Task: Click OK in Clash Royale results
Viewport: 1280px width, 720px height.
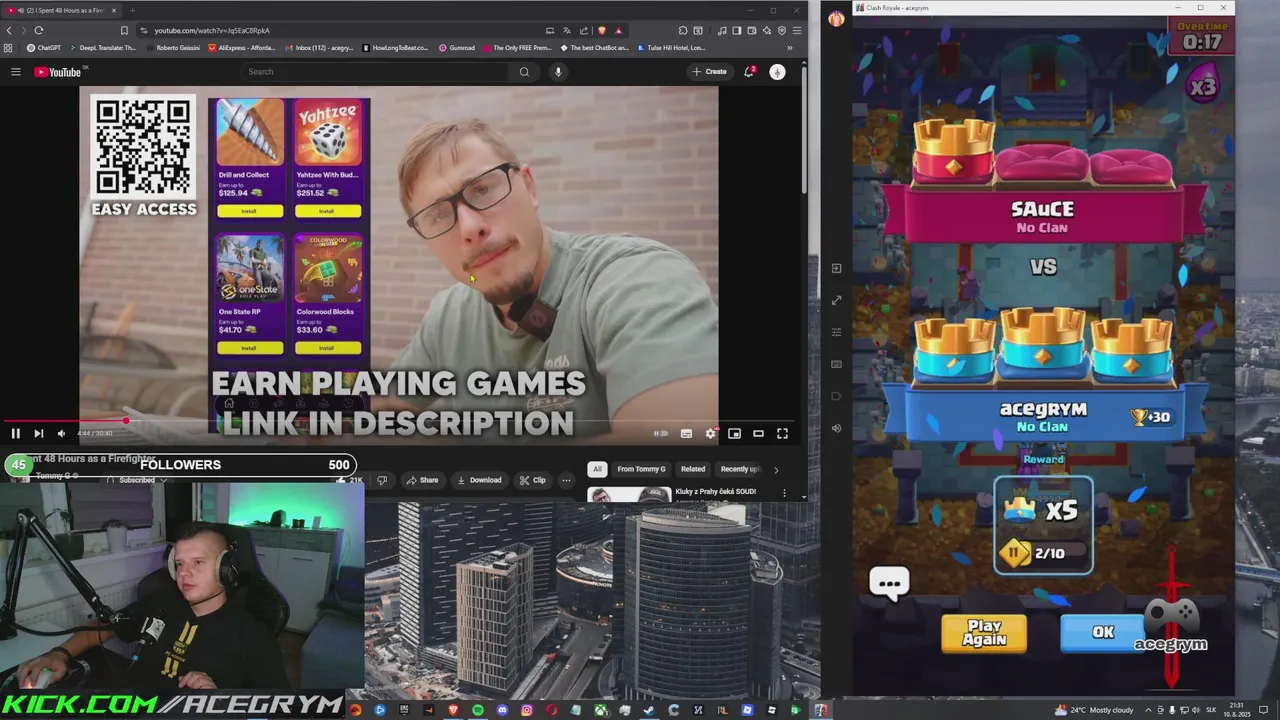Action: tap(1103, 632)
